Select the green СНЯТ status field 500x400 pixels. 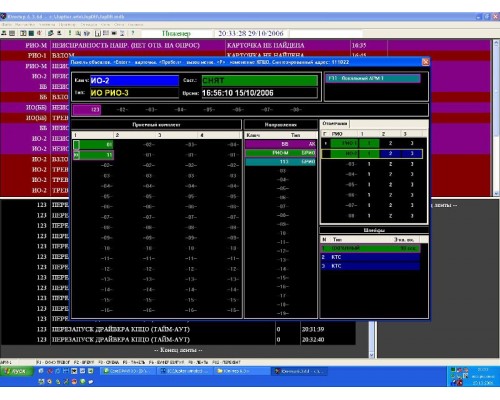tap(259, 81)
